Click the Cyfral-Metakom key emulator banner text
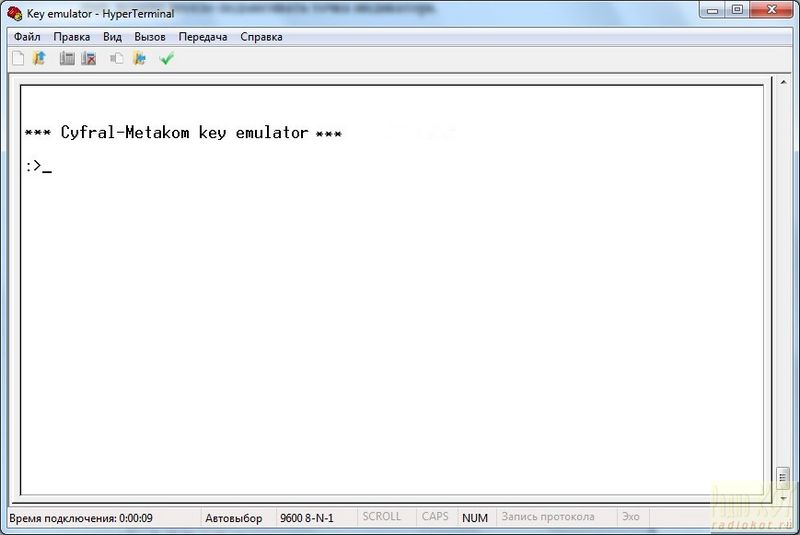The width and height of the screenshot is (800, 535). pyautogui.click(x=183, y=133)
